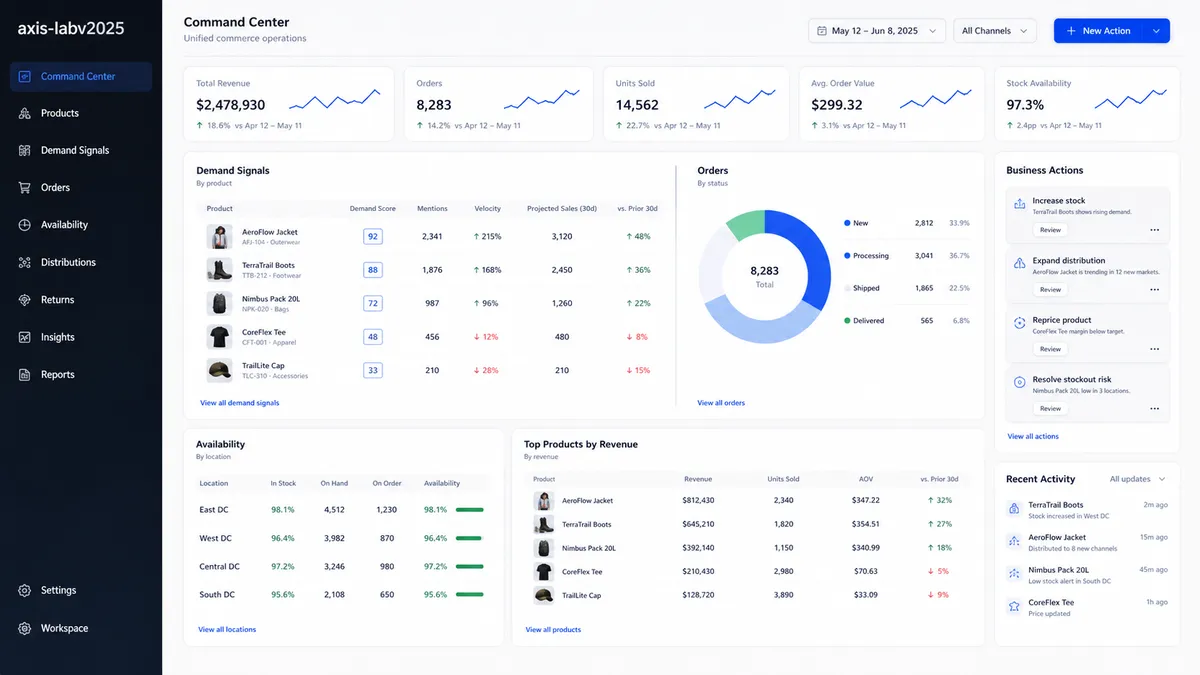1200x675 pixels.
Task: Click the Settings gear icon
Action: [24, 591]
